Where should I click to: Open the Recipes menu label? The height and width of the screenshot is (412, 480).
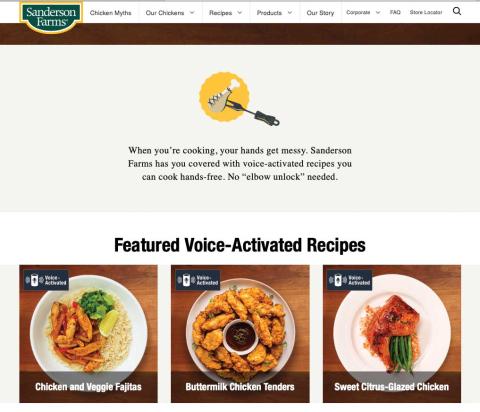[x=220, y=13]
